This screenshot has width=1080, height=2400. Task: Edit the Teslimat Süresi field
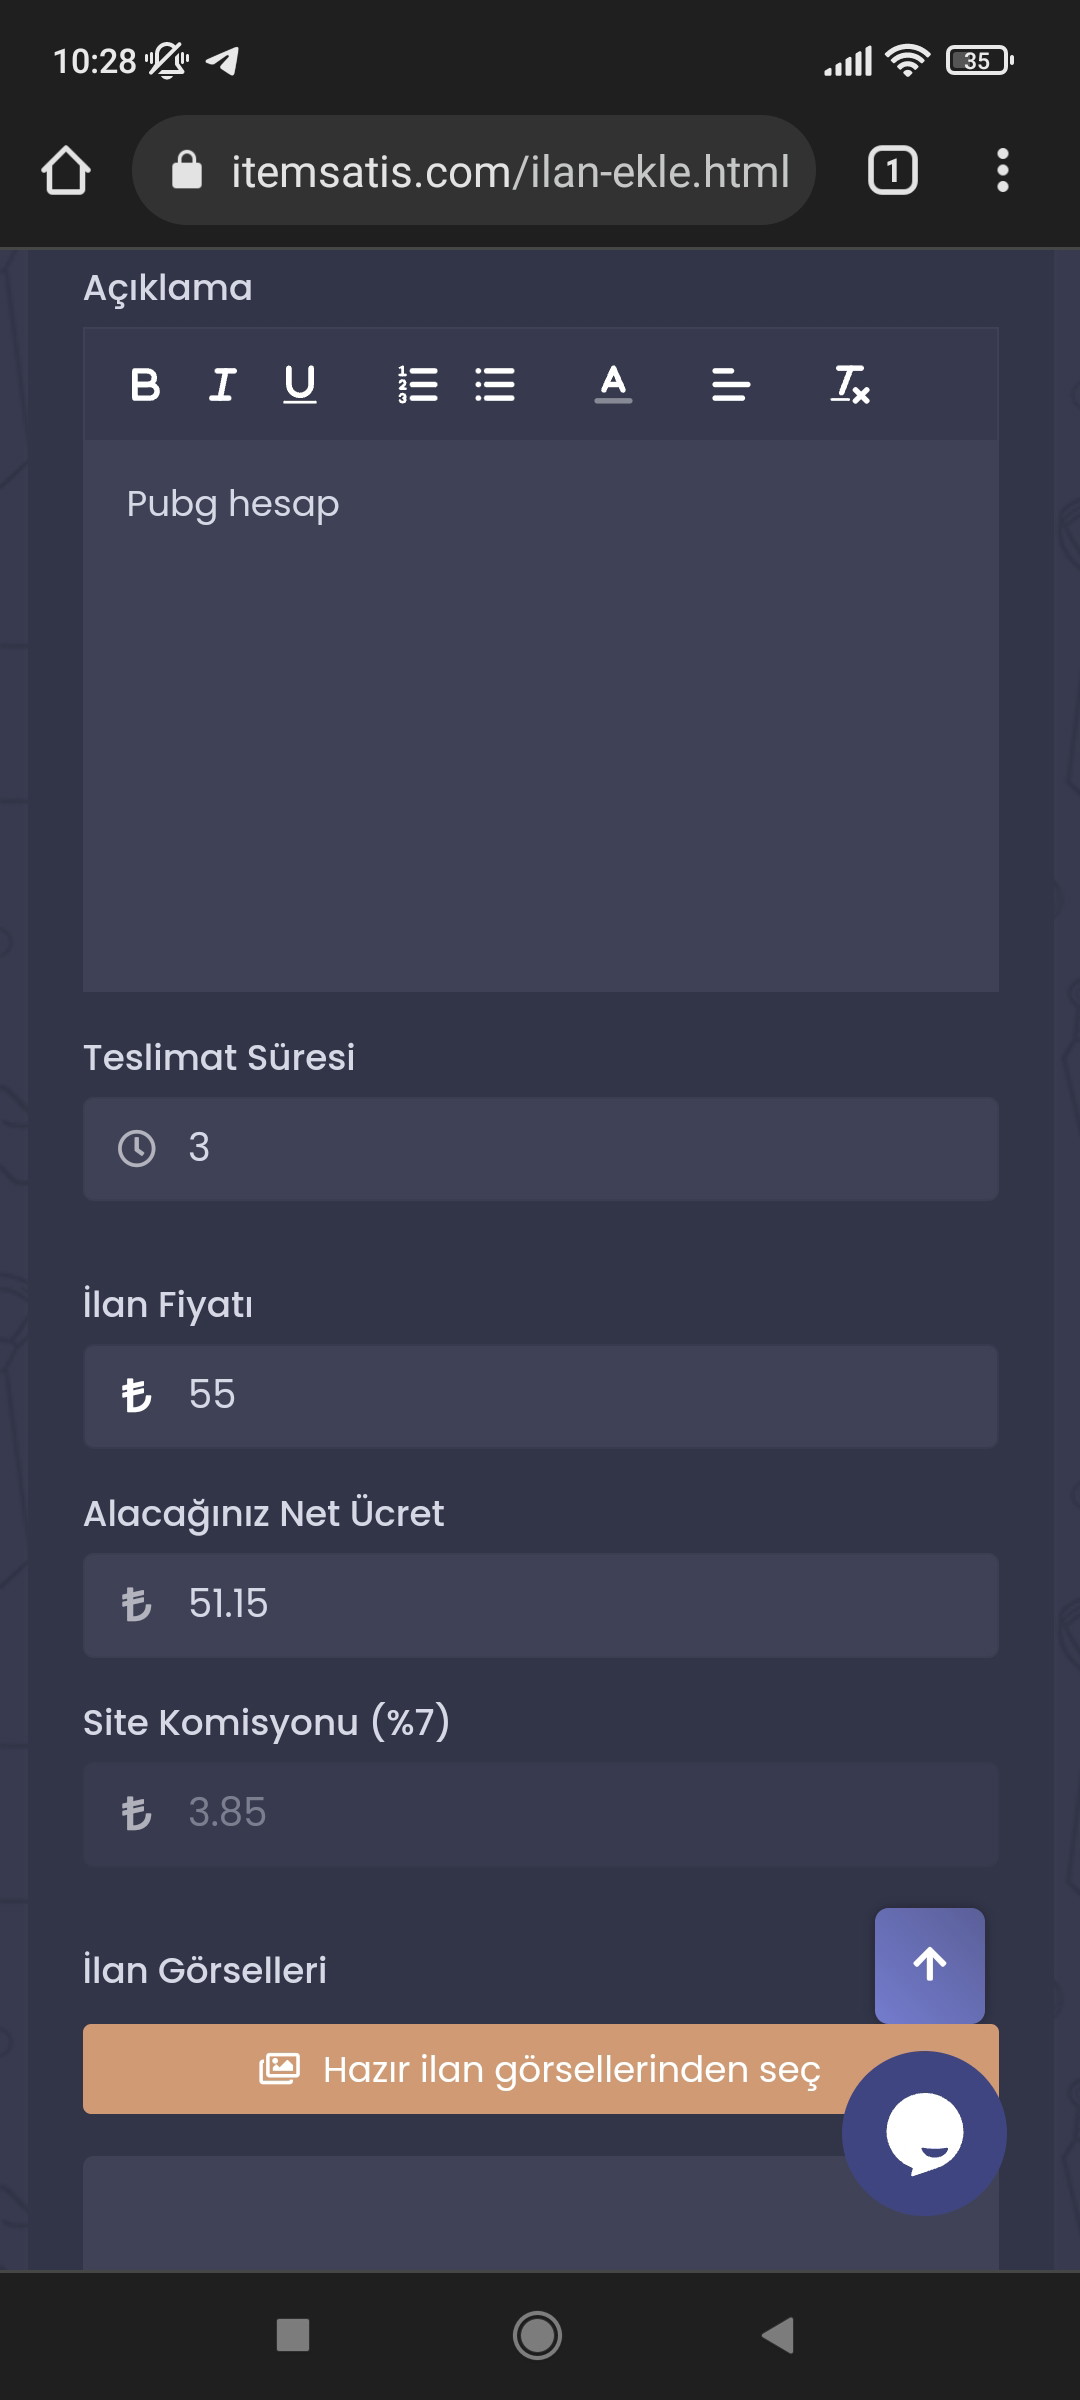(541, 1149)
